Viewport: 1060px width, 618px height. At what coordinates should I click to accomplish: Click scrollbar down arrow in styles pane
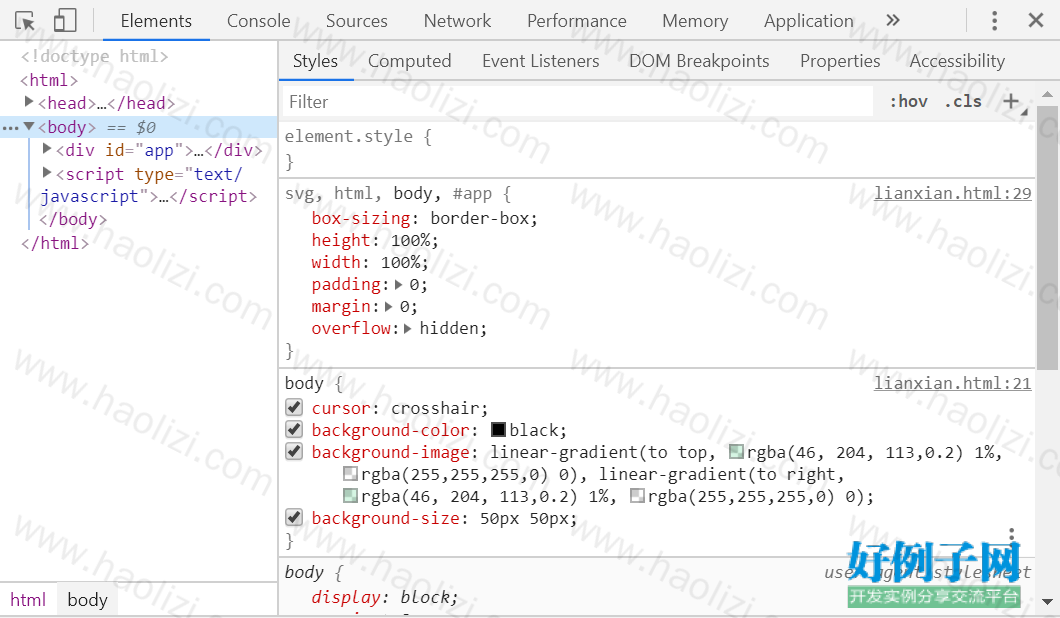1048,601
